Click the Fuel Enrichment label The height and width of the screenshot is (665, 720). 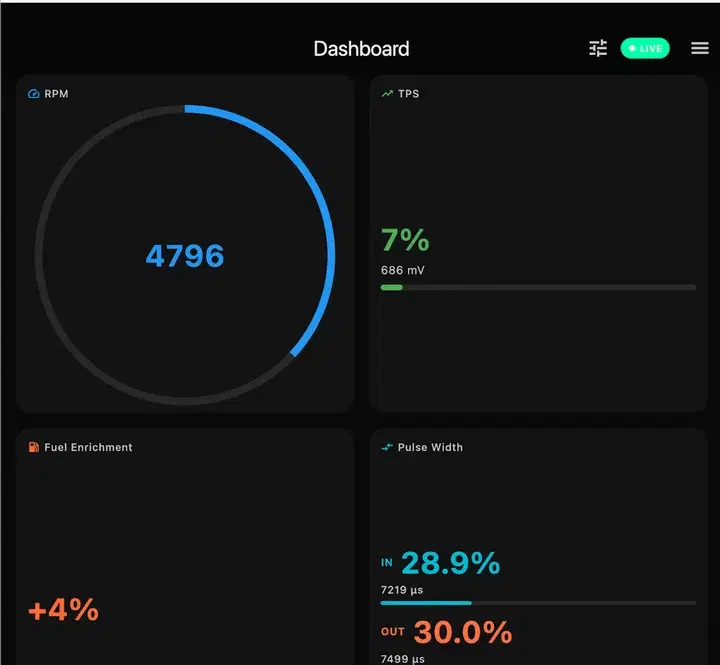point(88,447)
